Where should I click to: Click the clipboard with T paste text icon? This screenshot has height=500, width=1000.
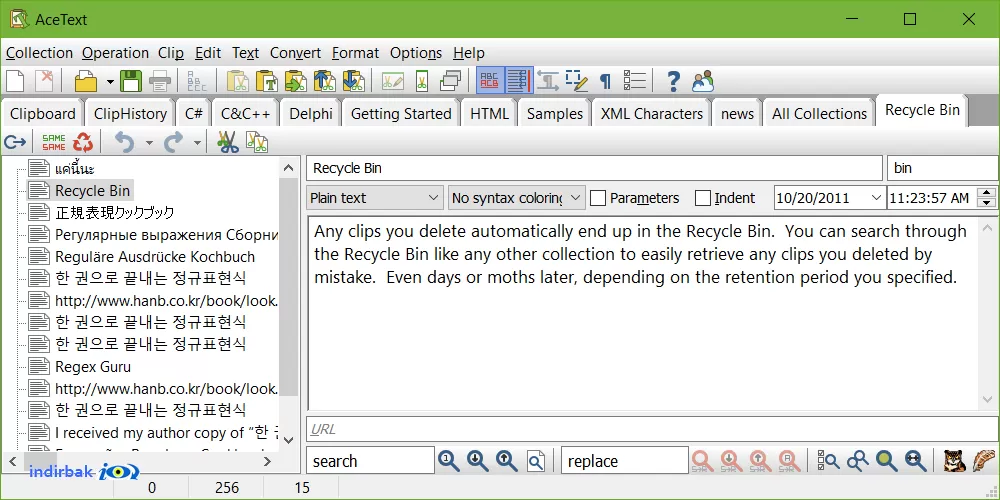pos(267,81)
